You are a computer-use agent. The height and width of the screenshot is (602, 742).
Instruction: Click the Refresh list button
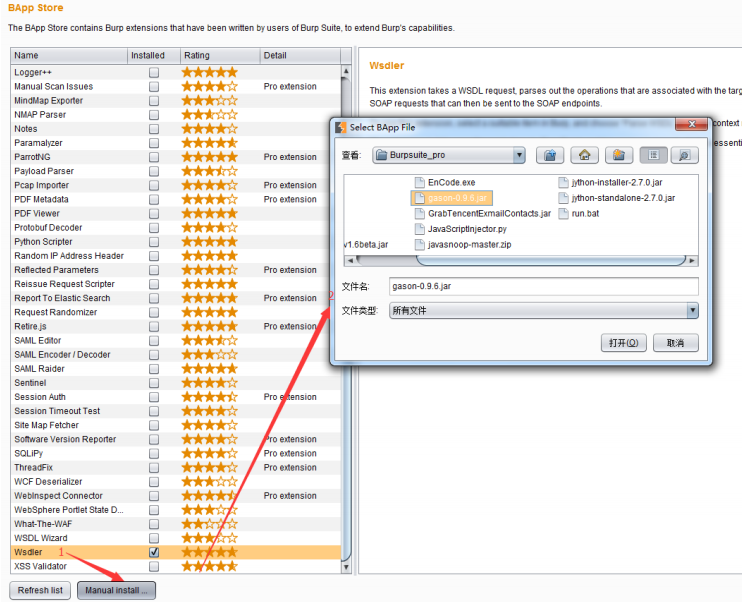(40, 590)
